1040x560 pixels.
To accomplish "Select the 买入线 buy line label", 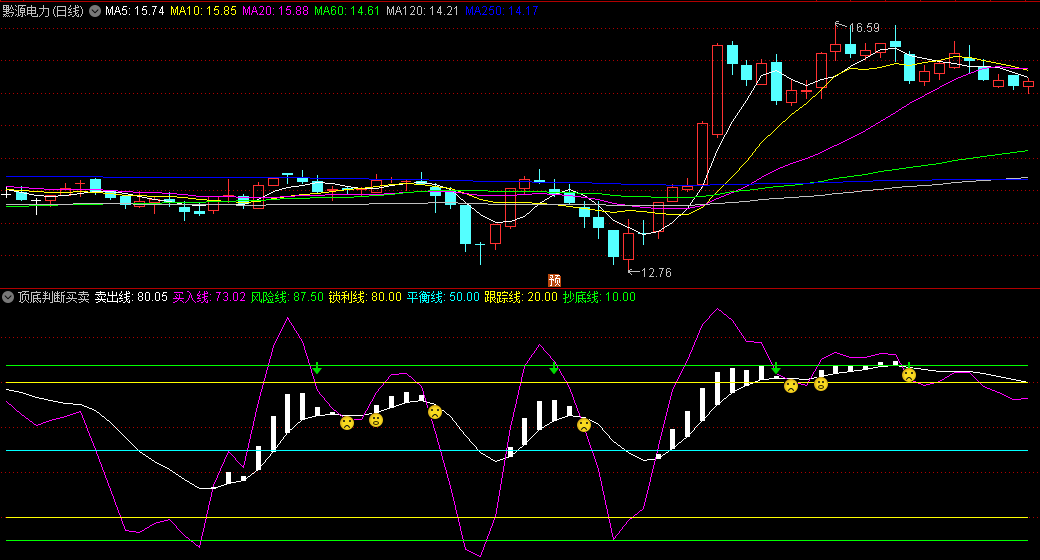I will 209,297.
